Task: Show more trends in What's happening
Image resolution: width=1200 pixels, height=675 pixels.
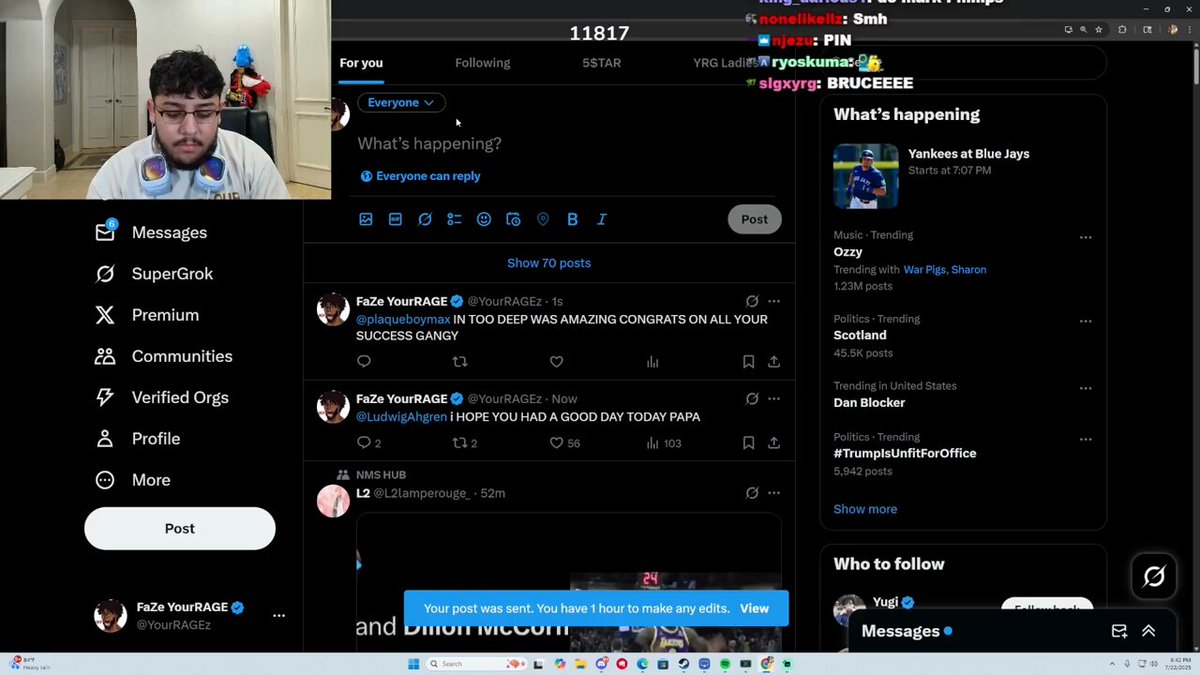Action: pyautogui.click(x=865, y=509)
